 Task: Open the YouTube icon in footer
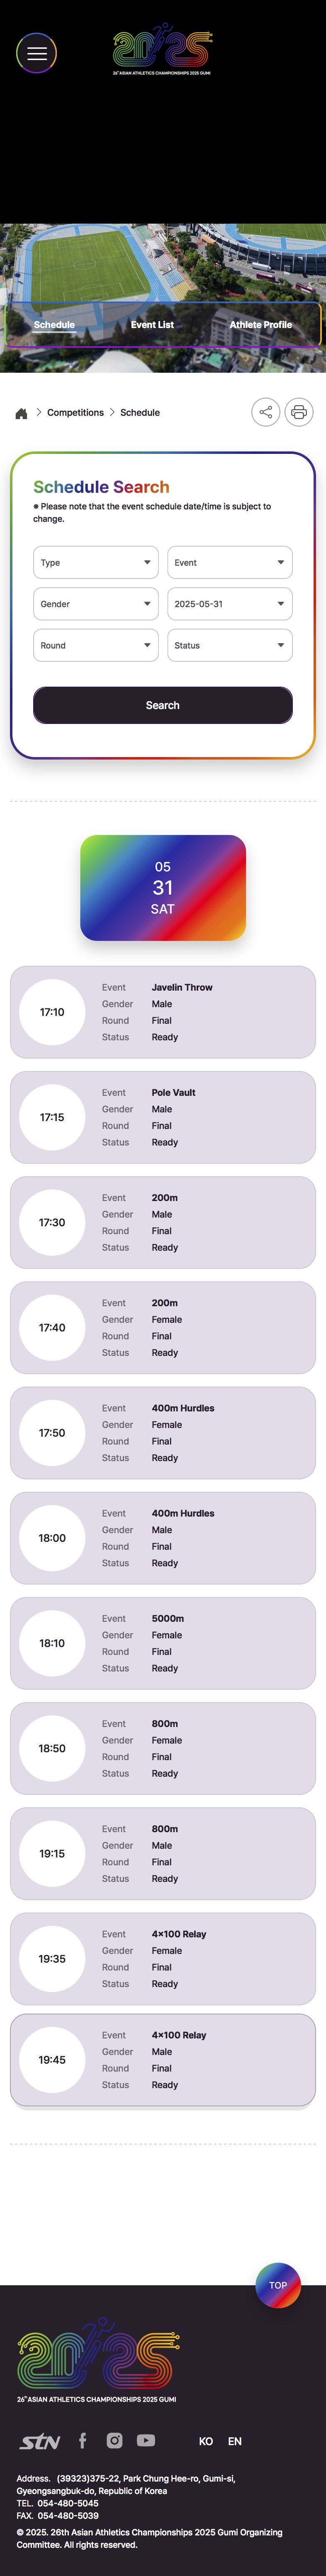pyautogui.click(x=146, y=2440)
